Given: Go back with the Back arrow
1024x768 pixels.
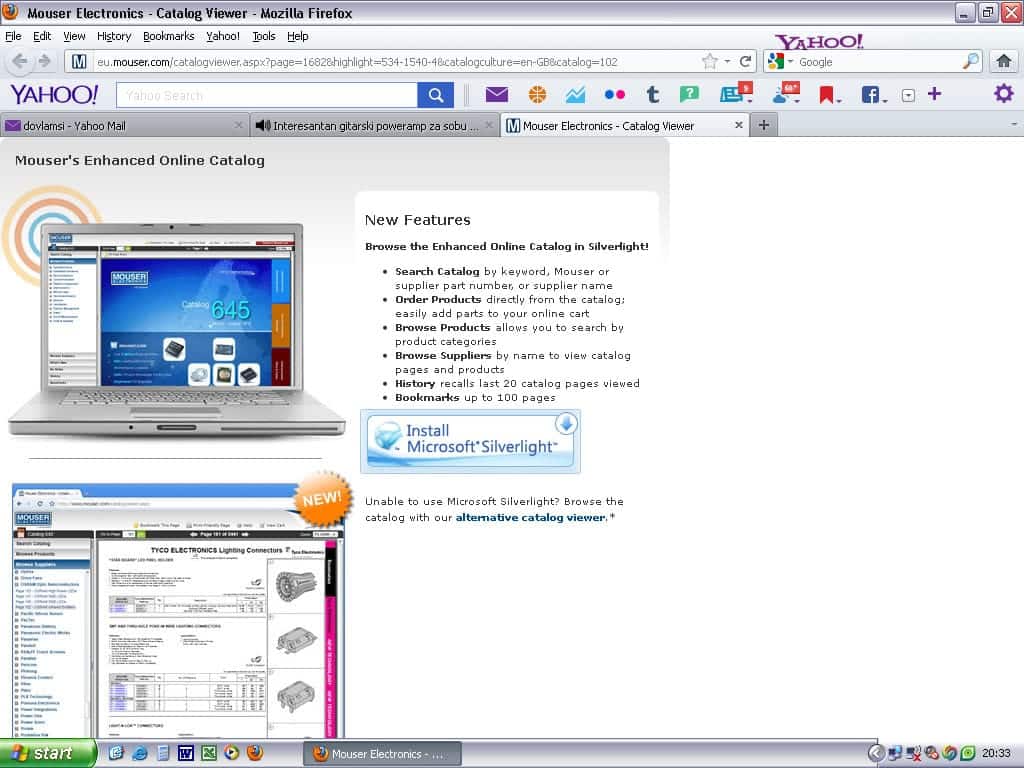Looking at the screenshot, I should point(20,61).
